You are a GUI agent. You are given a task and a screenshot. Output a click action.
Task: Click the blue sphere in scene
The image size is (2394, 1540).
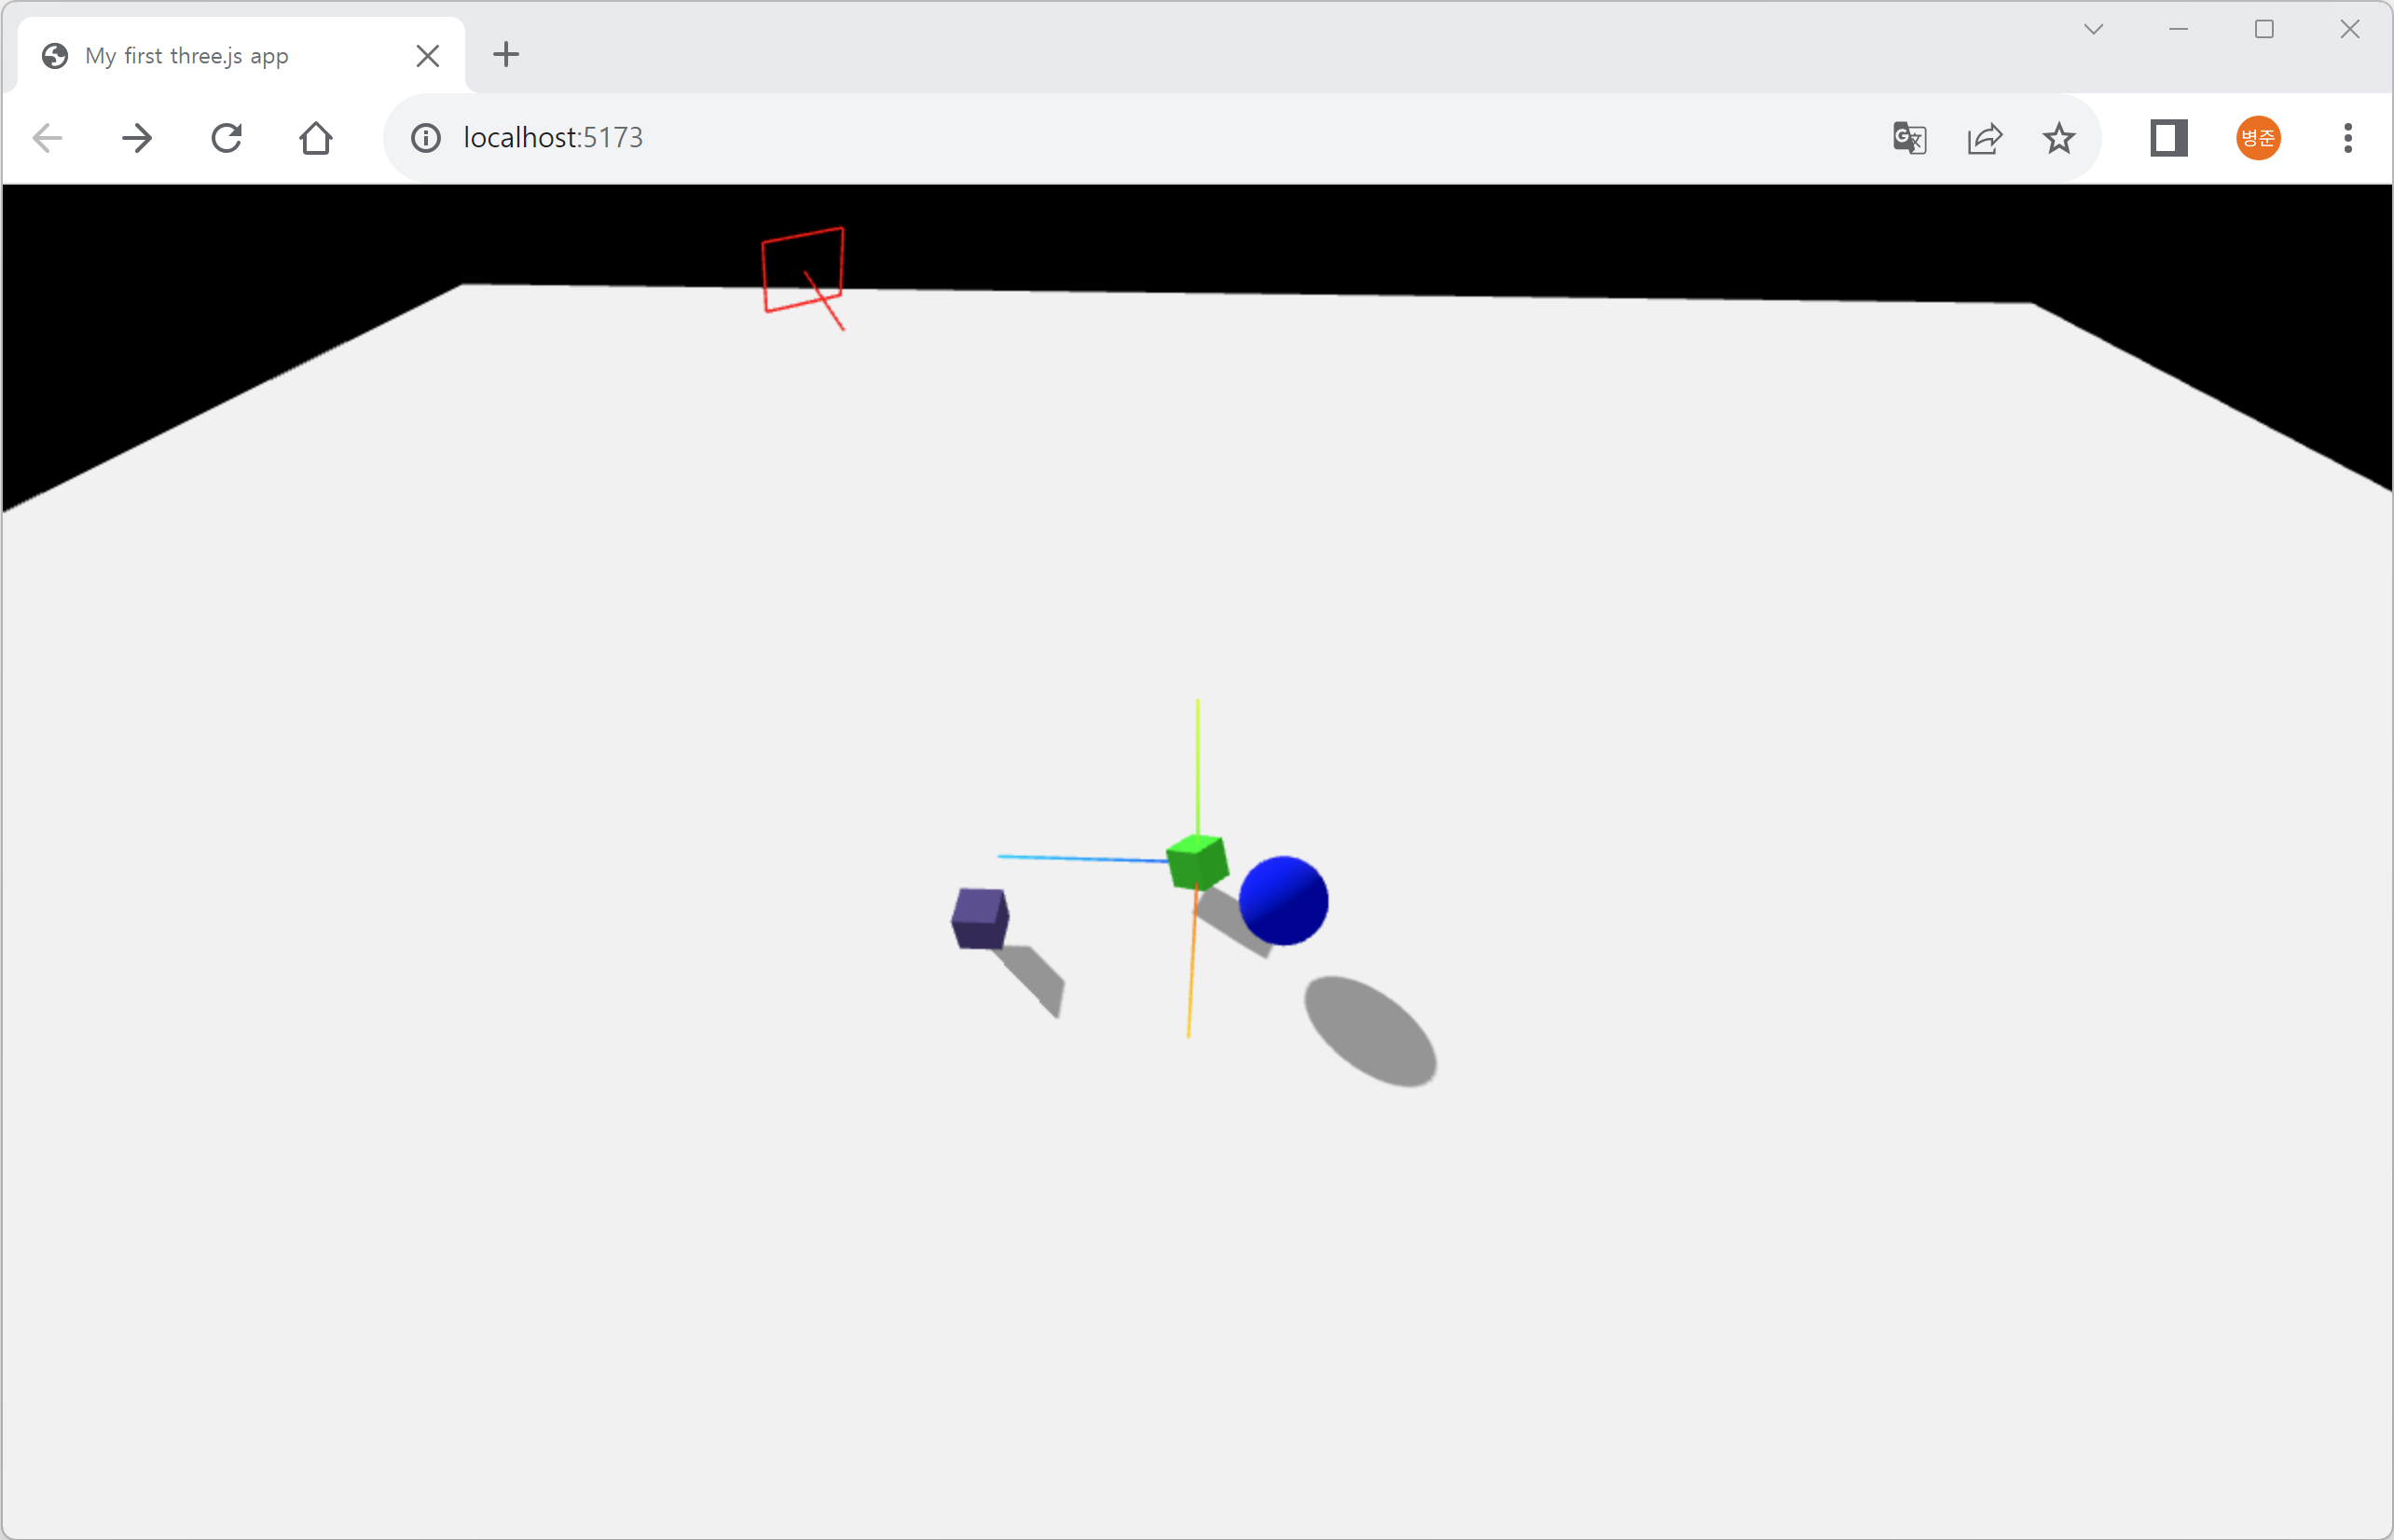[x=1283, y=901]
